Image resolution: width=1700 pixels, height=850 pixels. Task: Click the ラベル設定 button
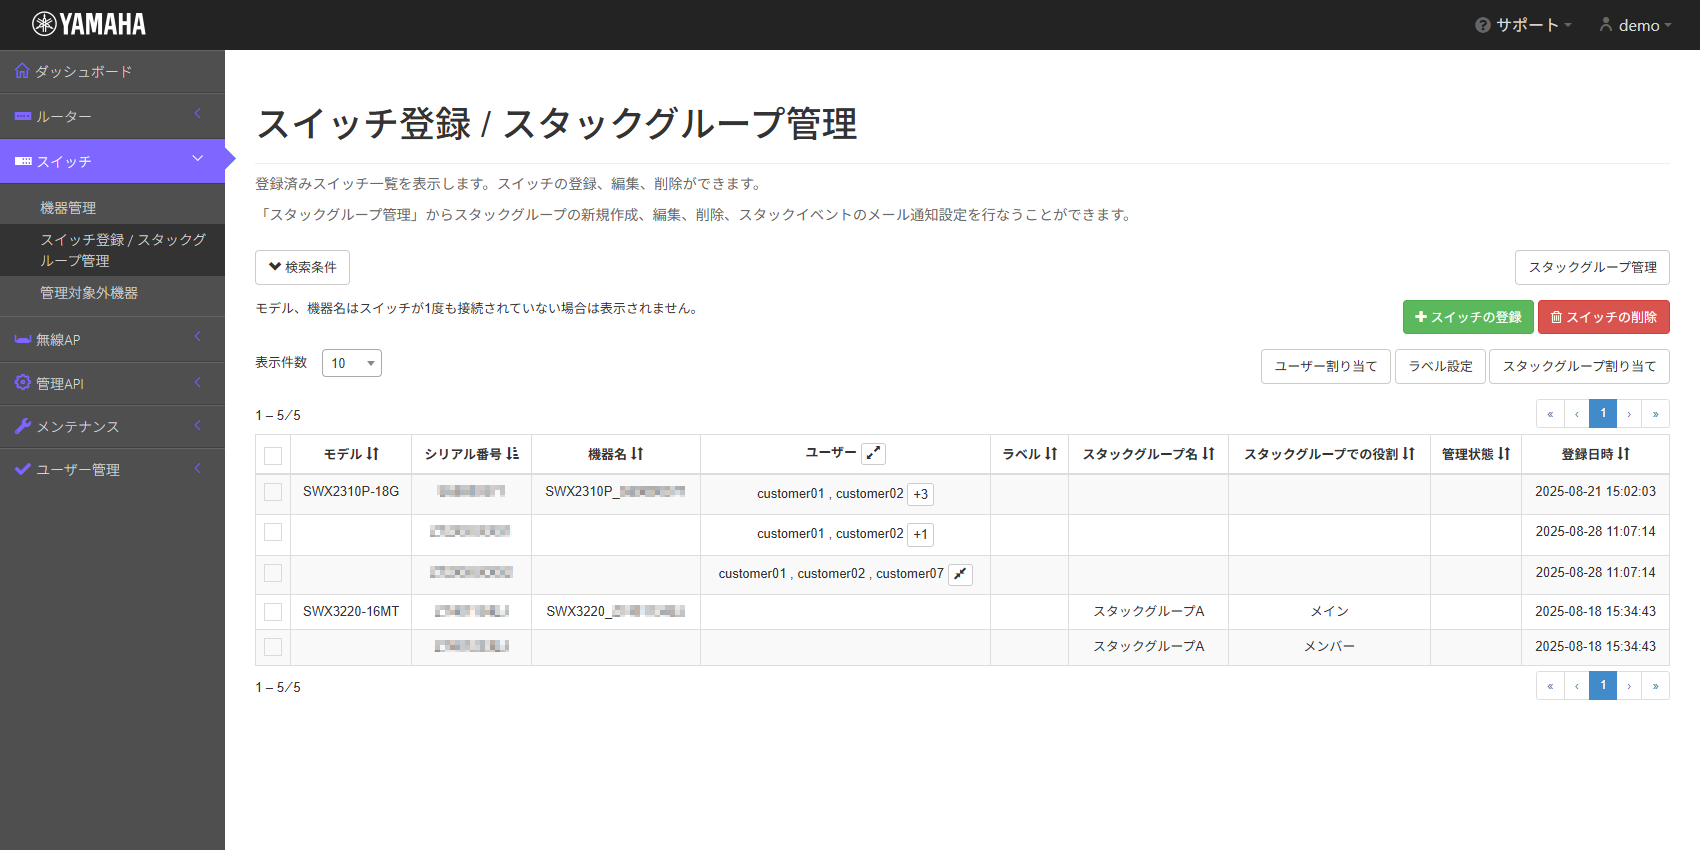(1441, 366)
